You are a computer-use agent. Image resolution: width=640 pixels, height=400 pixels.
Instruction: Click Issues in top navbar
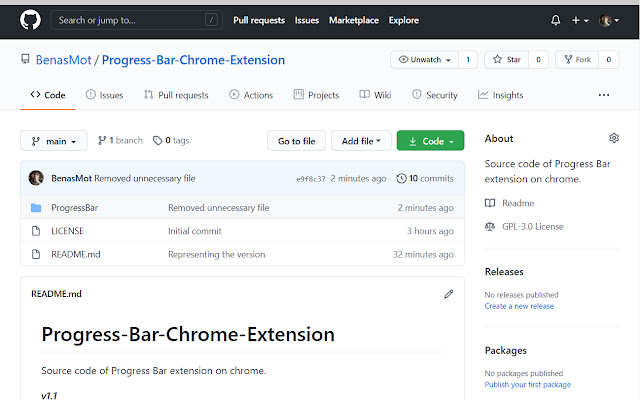[x=307, y=20]
